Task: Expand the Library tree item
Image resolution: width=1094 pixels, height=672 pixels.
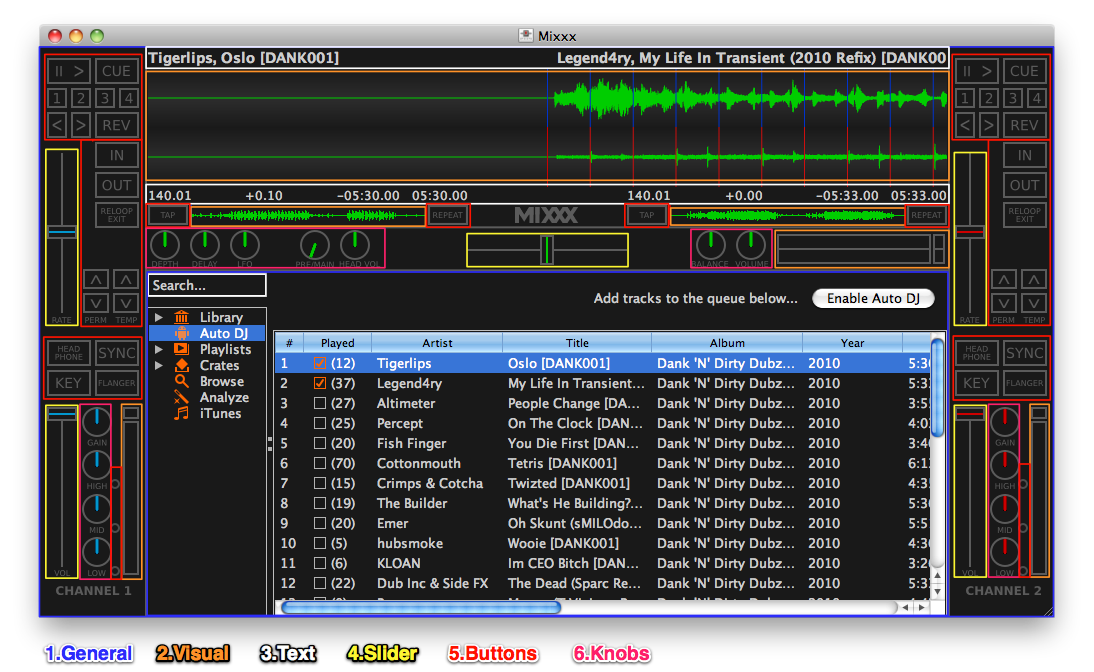Action: point(158,318)
